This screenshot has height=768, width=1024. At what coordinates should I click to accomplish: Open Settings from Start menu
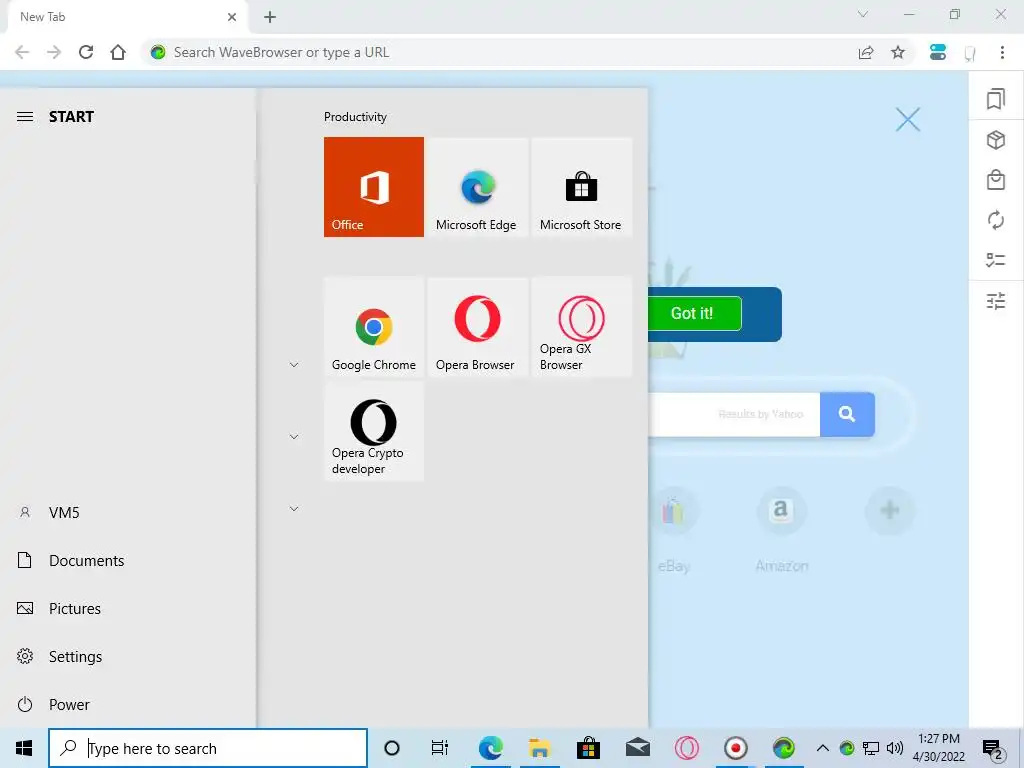[x=127, y=656]
